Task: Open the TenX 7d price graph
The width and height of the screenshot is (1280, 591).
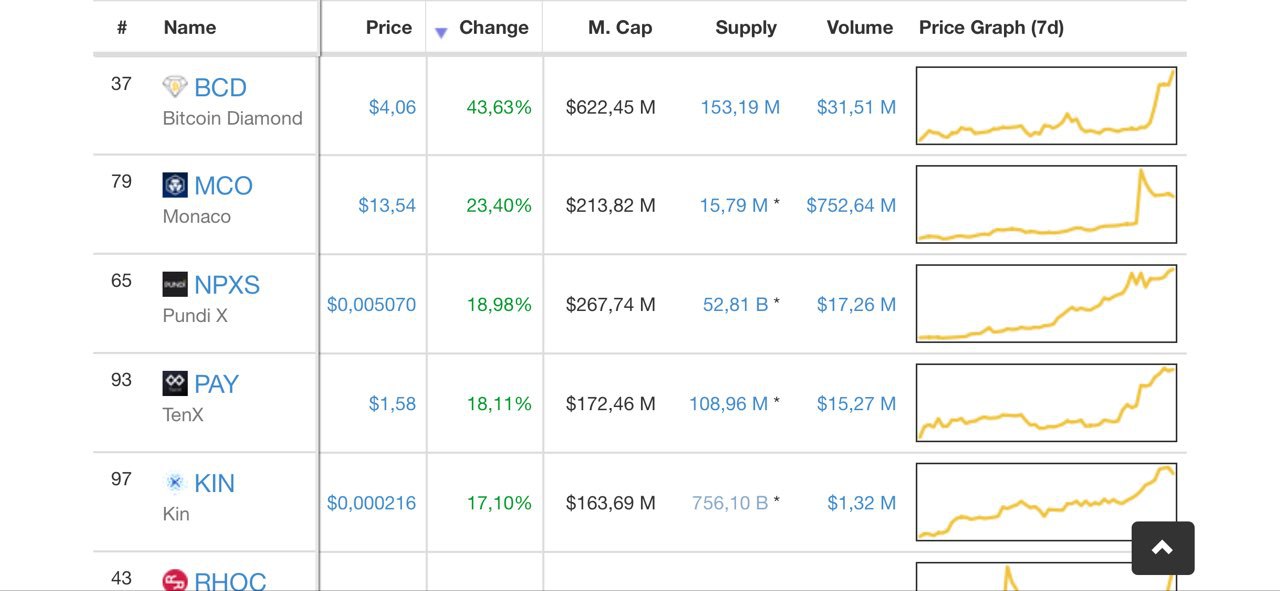Action: point(1046,403)
